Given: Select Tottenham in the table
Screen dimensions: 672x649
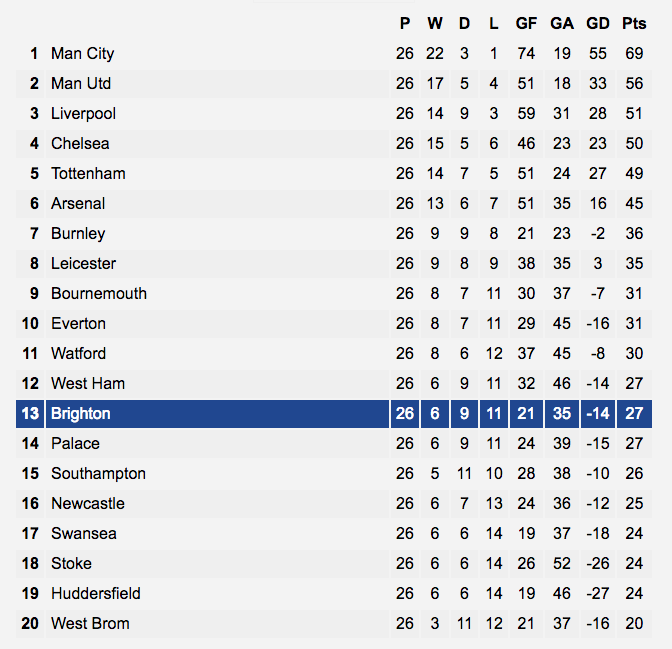Looking at the screenshot, I should pyautogui.click(x=88, y=174).
